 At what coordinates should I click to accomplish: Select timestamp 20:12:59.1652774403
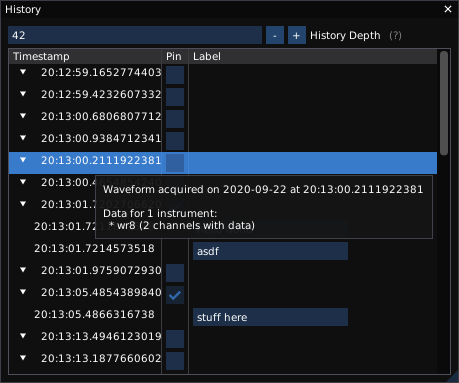pyautogui.click(x=101, y=72)
